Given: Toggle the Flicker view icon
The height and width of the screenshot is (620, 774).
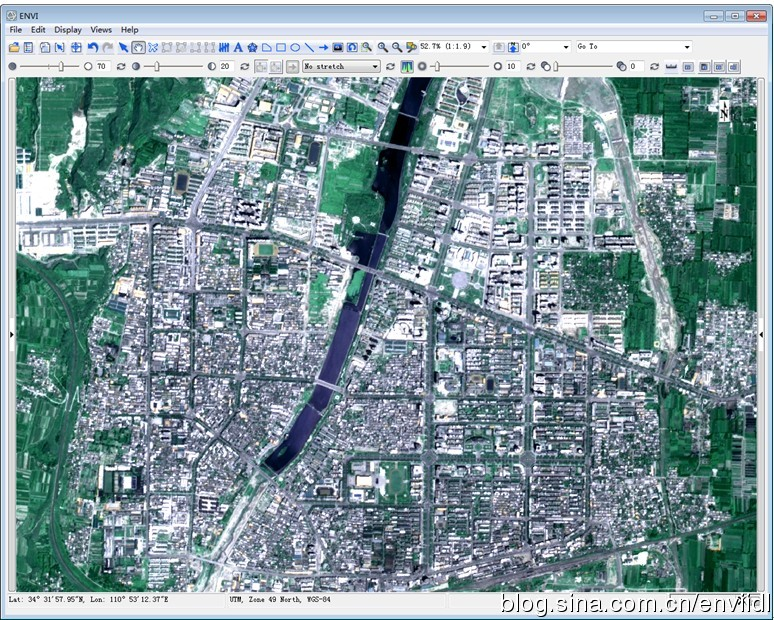Looking at the screenshot, I should (719, 67).
